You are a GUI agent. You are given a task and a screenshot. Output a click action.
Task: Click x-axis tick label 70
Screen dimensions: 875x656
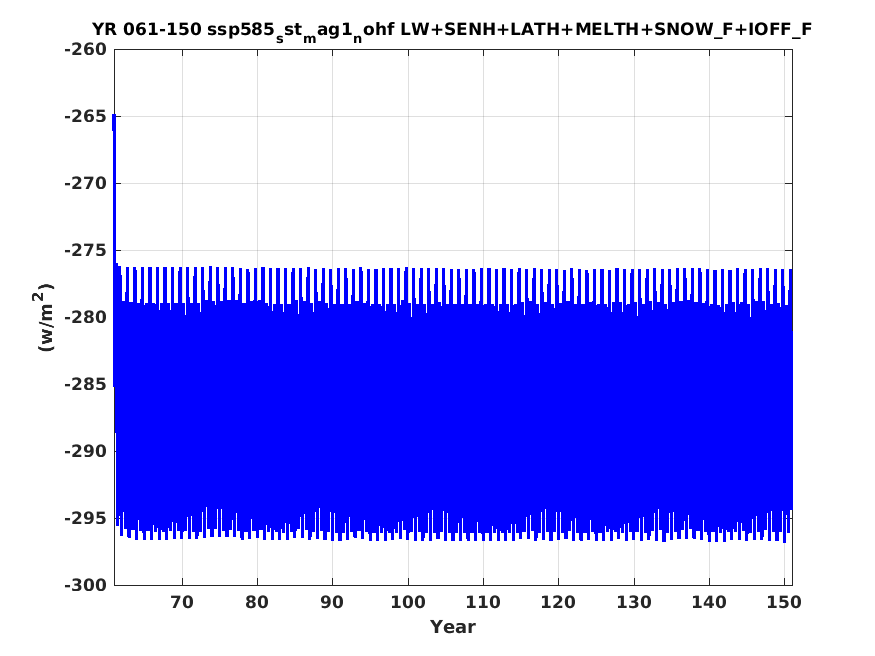[x=182, y=602]
